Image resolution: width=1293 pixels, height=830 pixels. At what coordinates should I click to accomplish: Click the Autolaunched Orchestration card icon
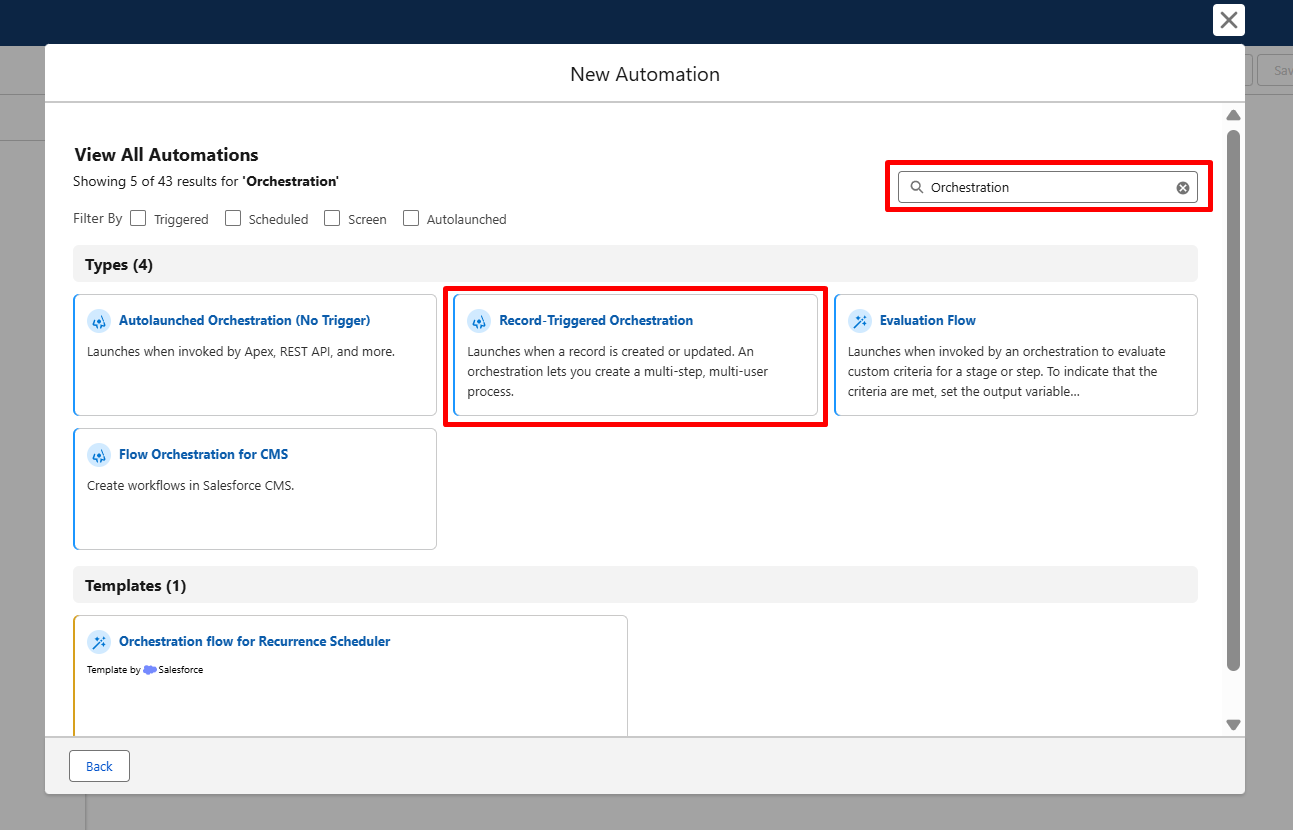click(99, 321)
